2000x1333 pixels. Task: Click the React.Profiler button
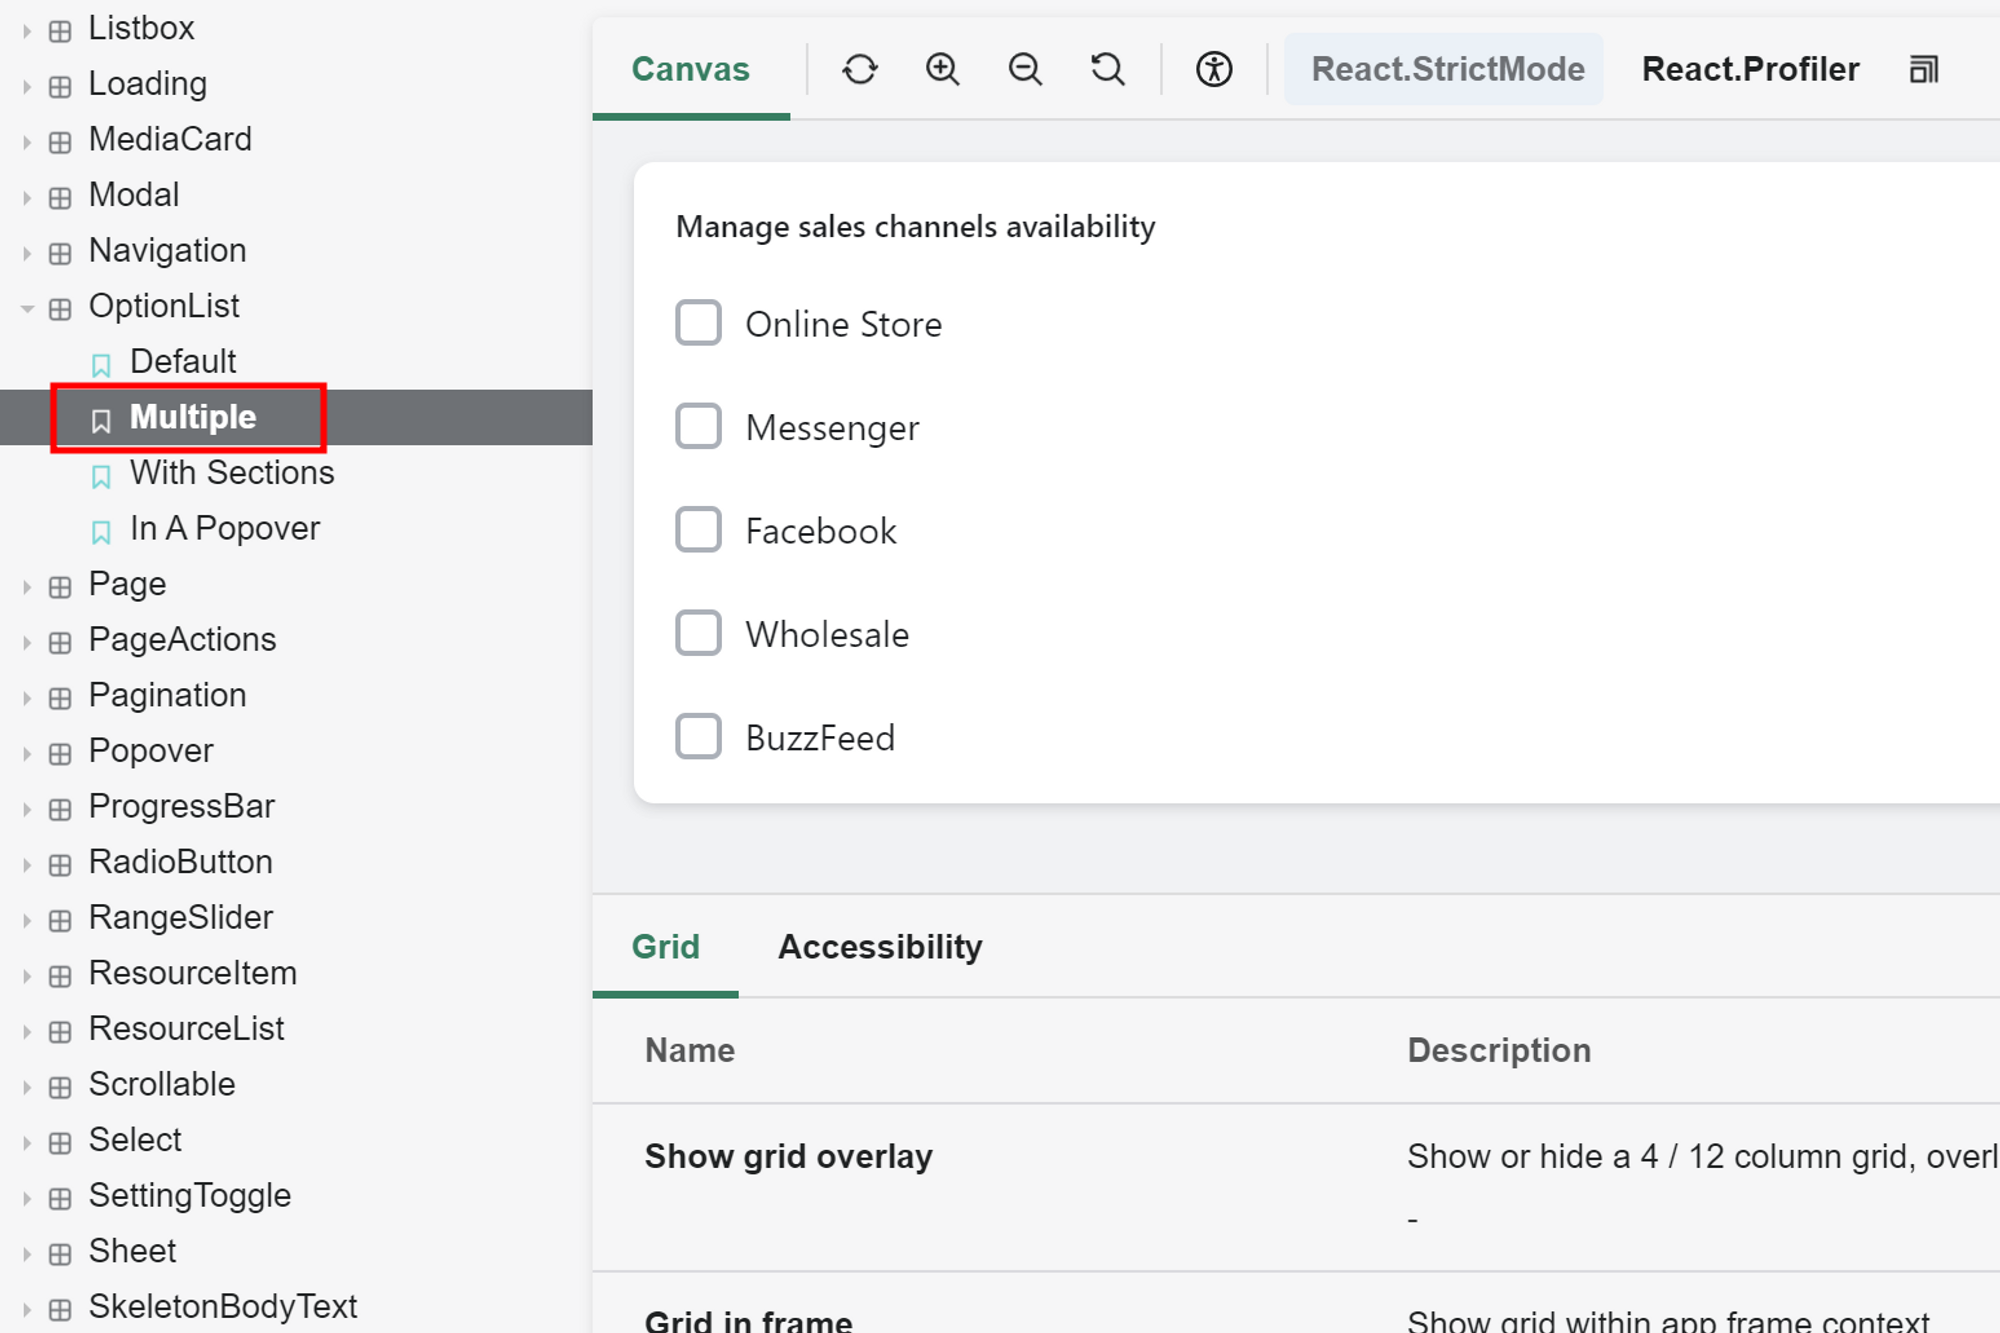pos(1750,69)
